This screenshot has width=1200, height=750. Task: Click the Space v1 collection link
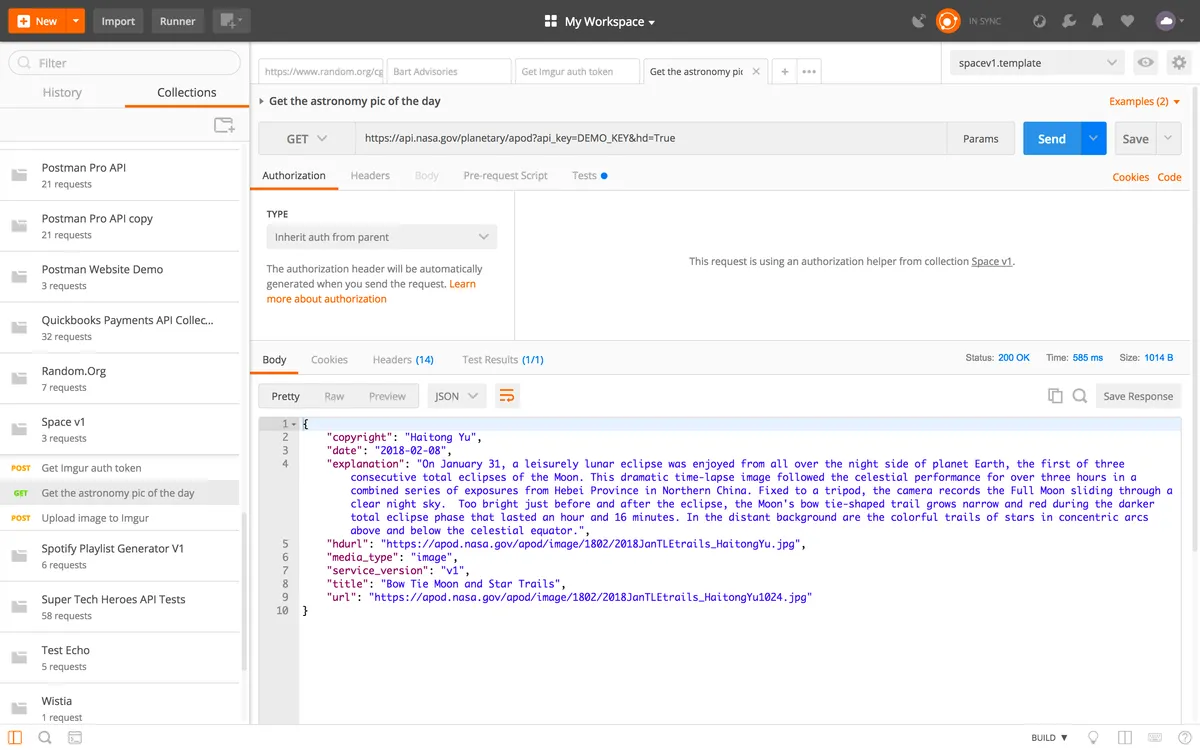click(992, 261)
